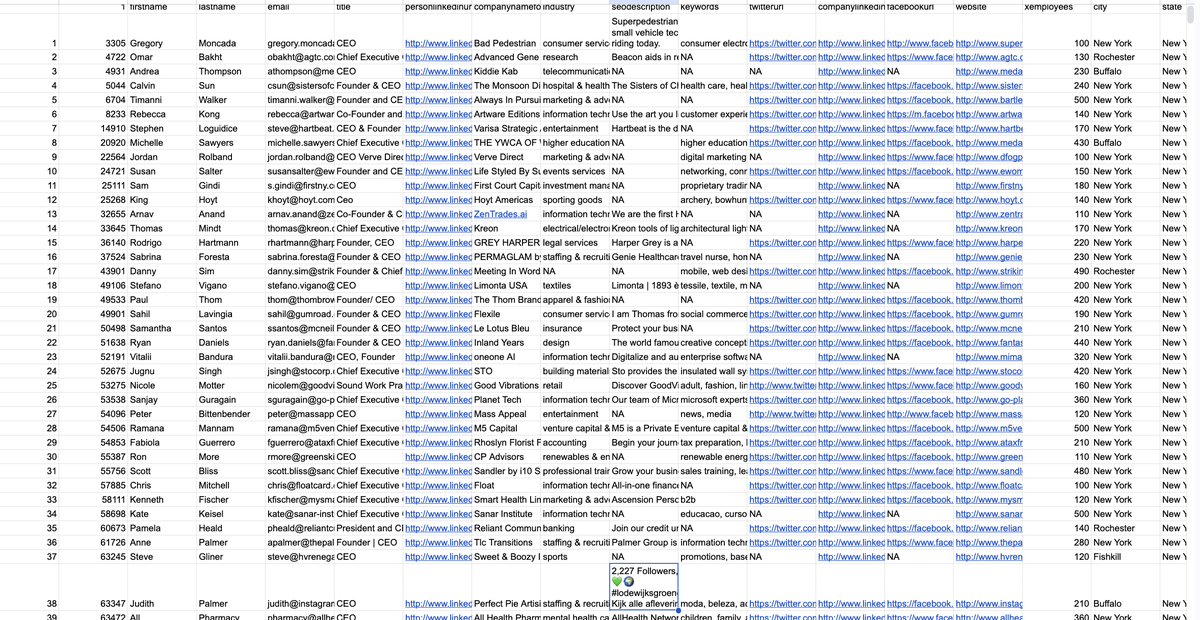Open the http://www.instag website link

pyautogui.click(x=988, y=603)
